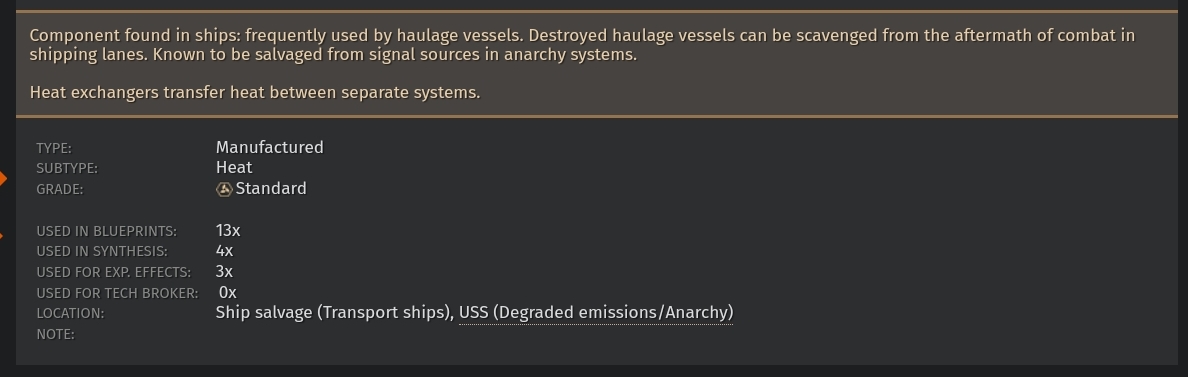Click the Standard grade icon
The height and width of the screenshot is (377, 1188).
click(224, 189)
